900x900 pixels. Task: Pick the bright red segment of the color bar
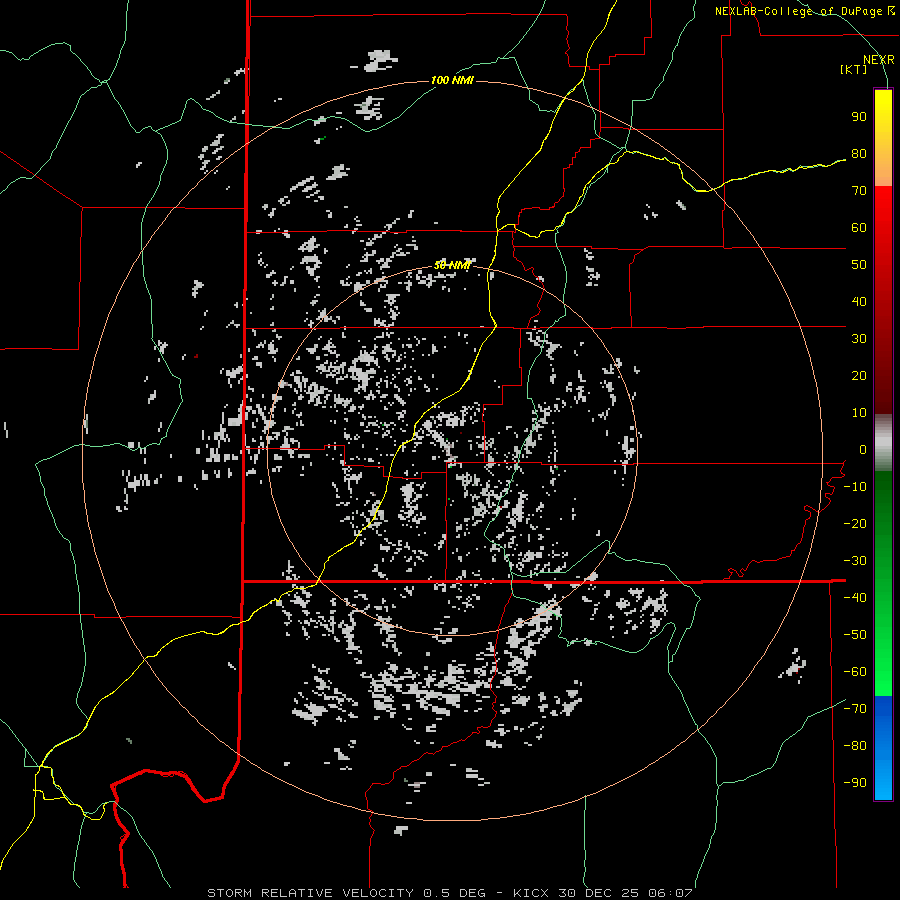(x=883, y=210)
